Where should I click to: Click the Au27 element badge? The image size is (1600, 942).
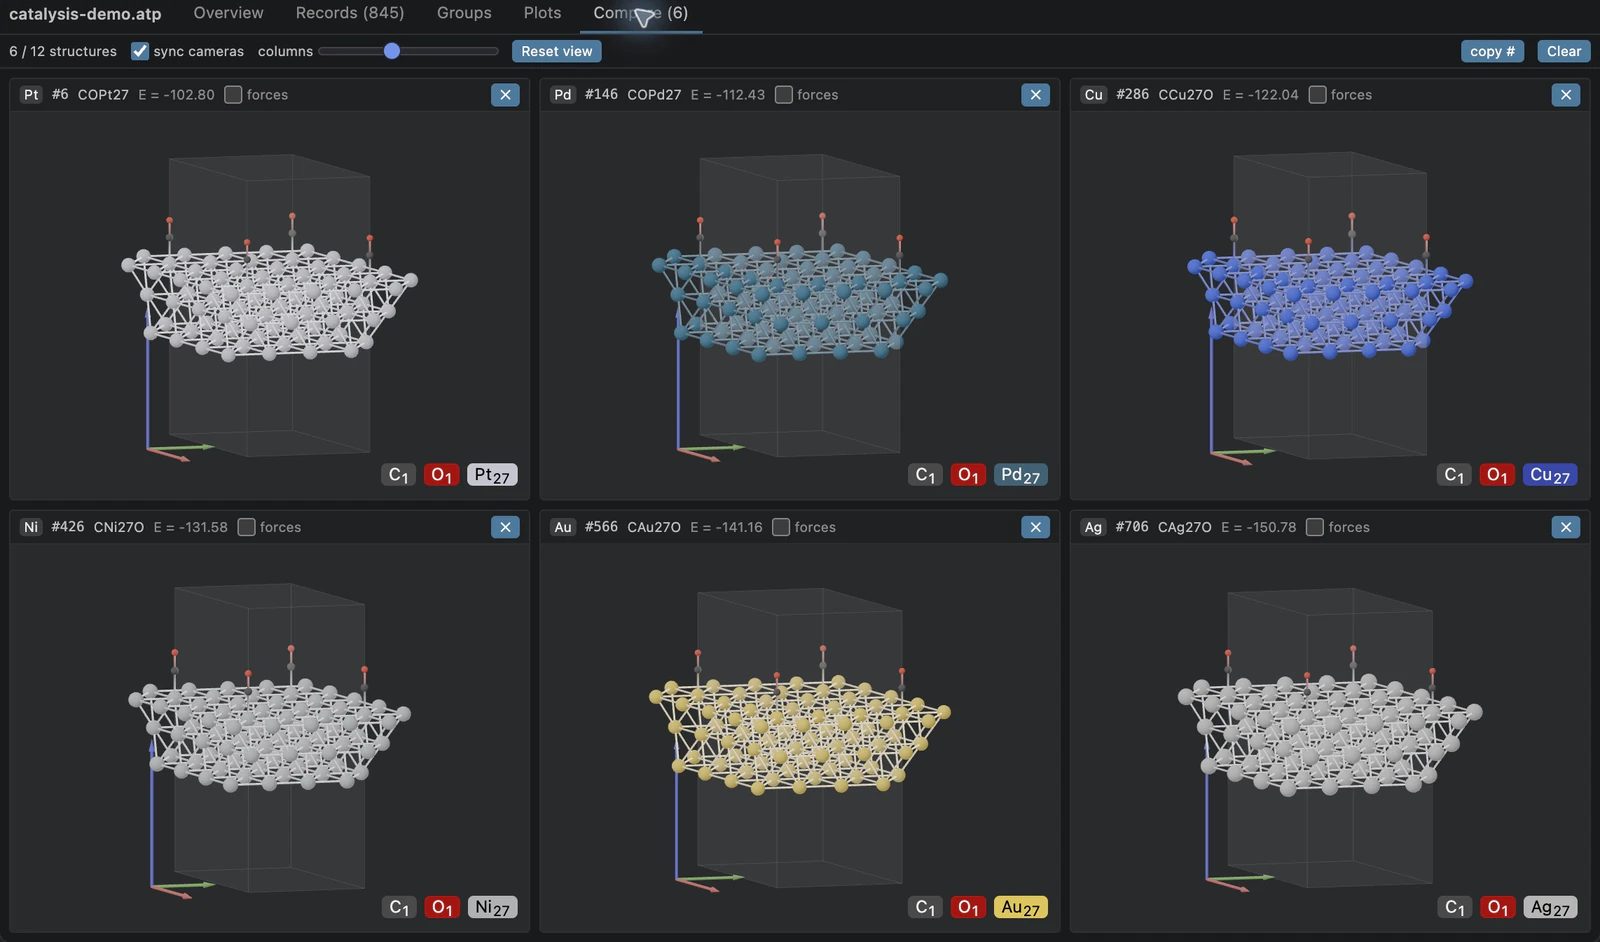pyautogui.click(x=1021, y=907)
